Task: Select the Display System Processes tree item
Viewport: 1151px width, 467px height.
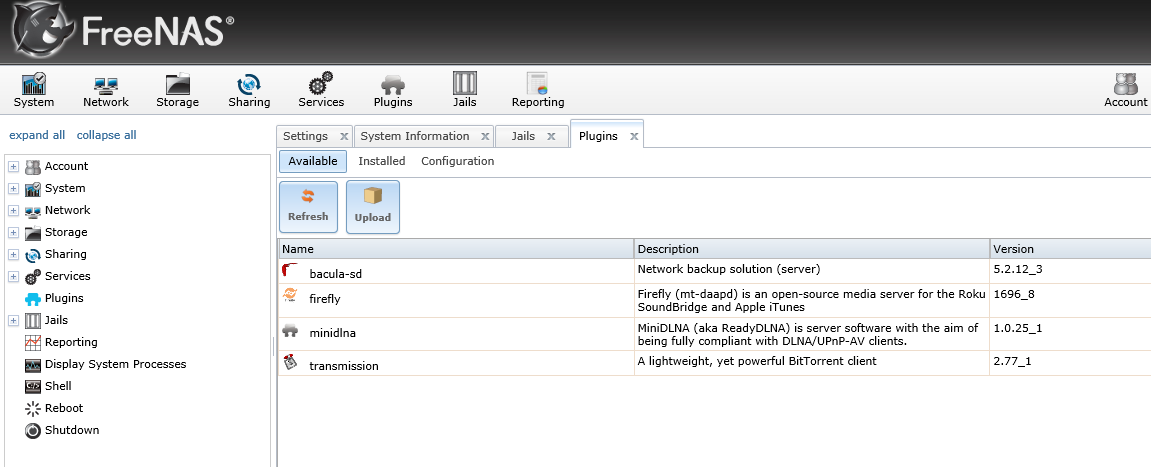Action: (115, 364)
